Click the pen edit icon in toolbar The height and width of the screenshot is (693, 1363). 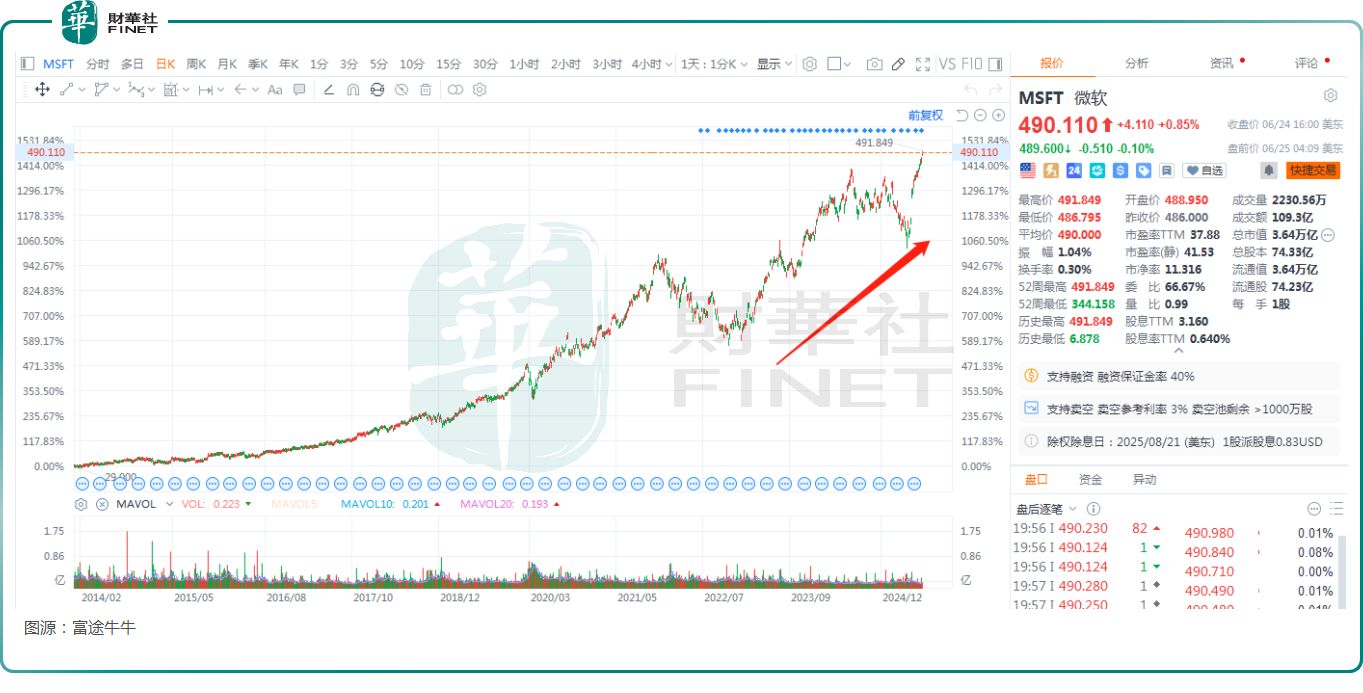[898, 64]
